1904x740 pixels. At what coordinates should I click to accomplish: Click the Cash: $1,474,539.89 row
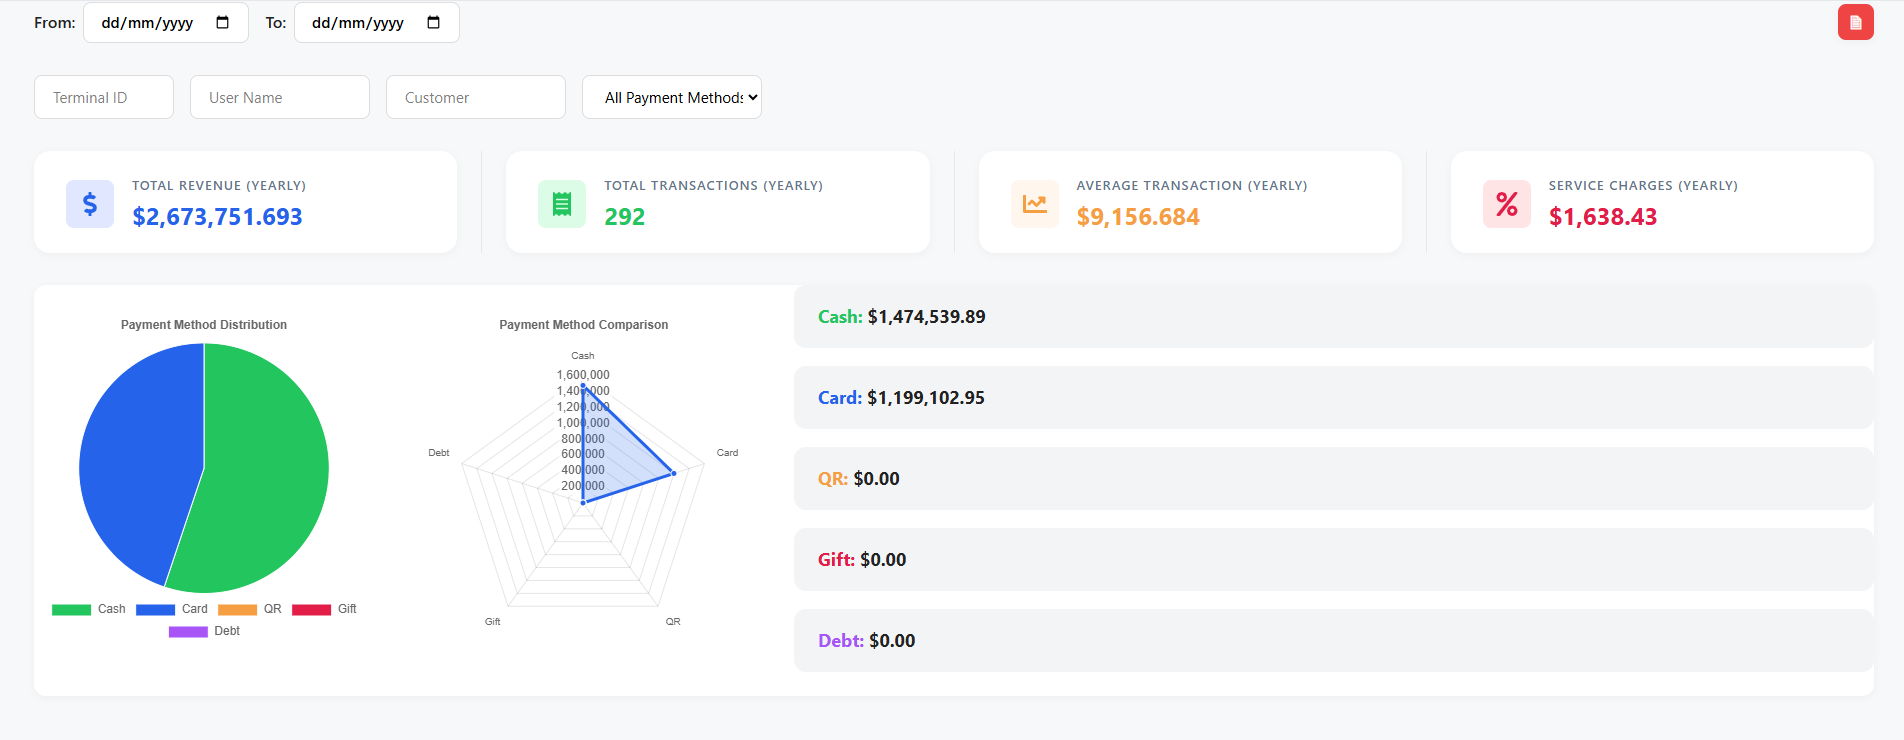pos(1333,316)
